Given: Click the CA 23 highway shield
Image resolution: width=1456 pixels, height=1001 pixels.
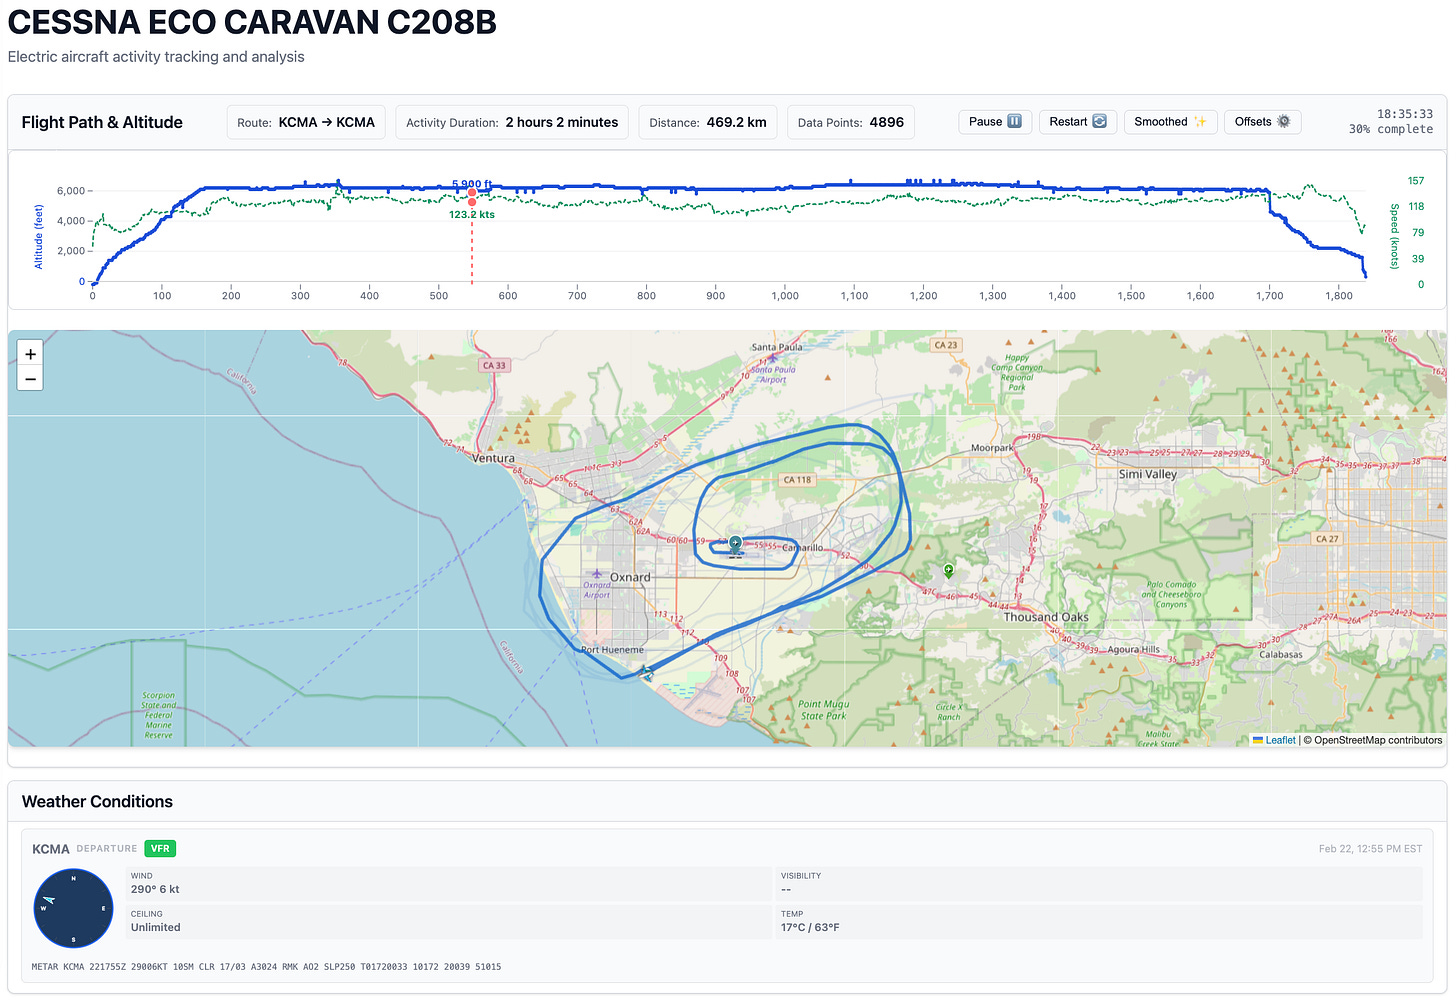Looking at the screenshot, I should [x=945, y=345].
